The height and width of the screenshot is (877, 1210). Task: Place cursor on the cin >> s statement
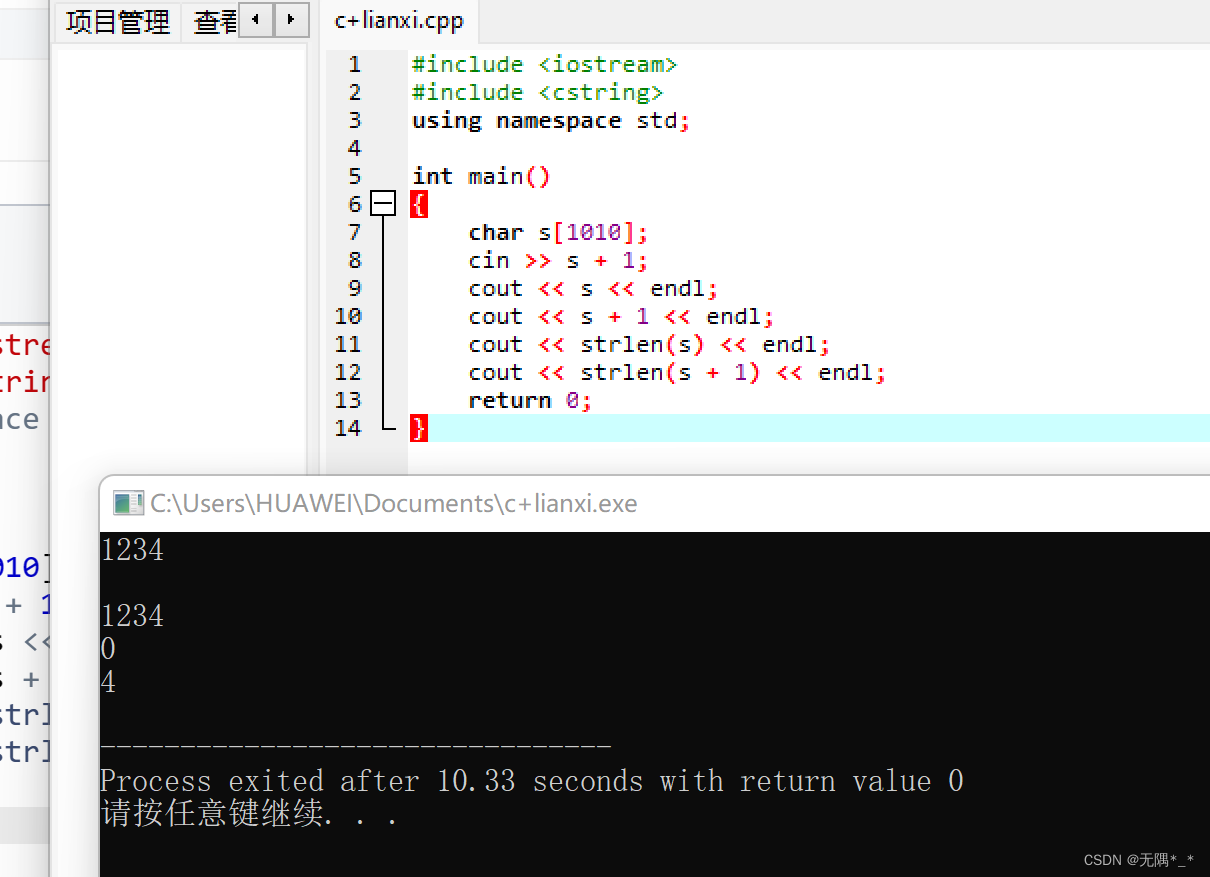(560, 260)
